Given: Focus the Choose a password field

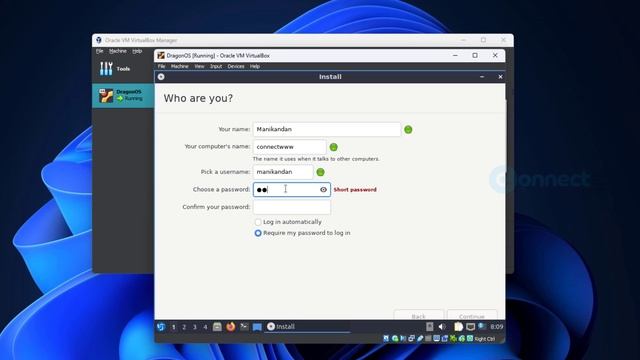Looking at the screenshot, I should pyautogui.click(x=291, y=189).
